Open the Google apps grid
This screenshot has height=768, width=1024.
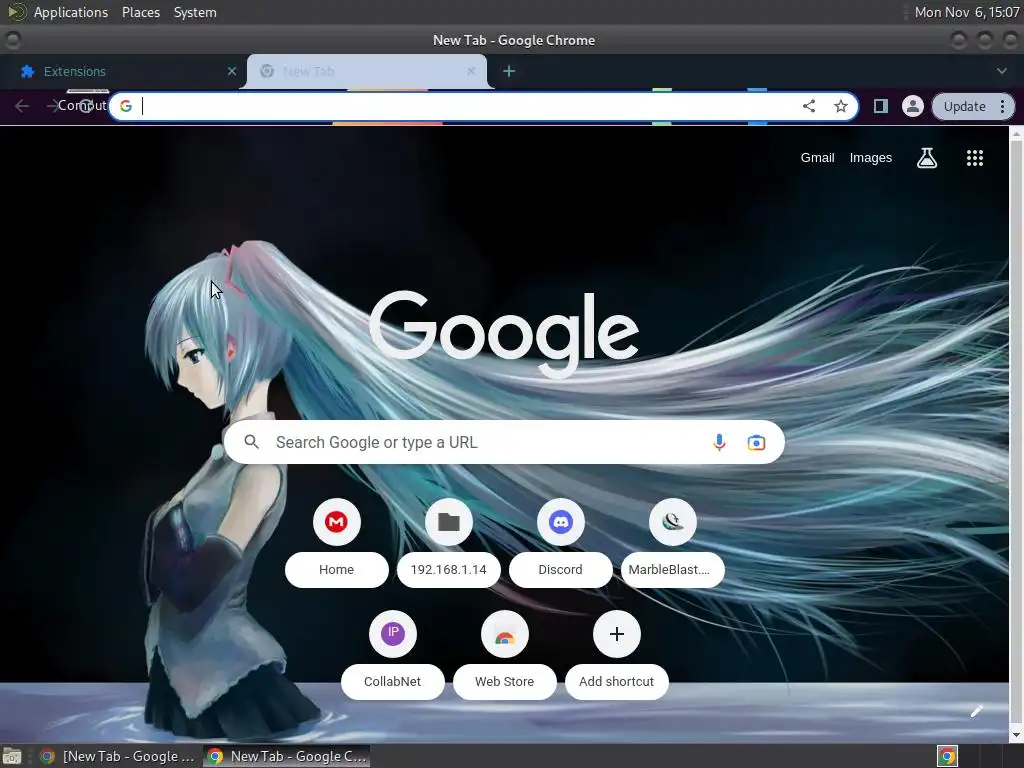pos(974,157)
